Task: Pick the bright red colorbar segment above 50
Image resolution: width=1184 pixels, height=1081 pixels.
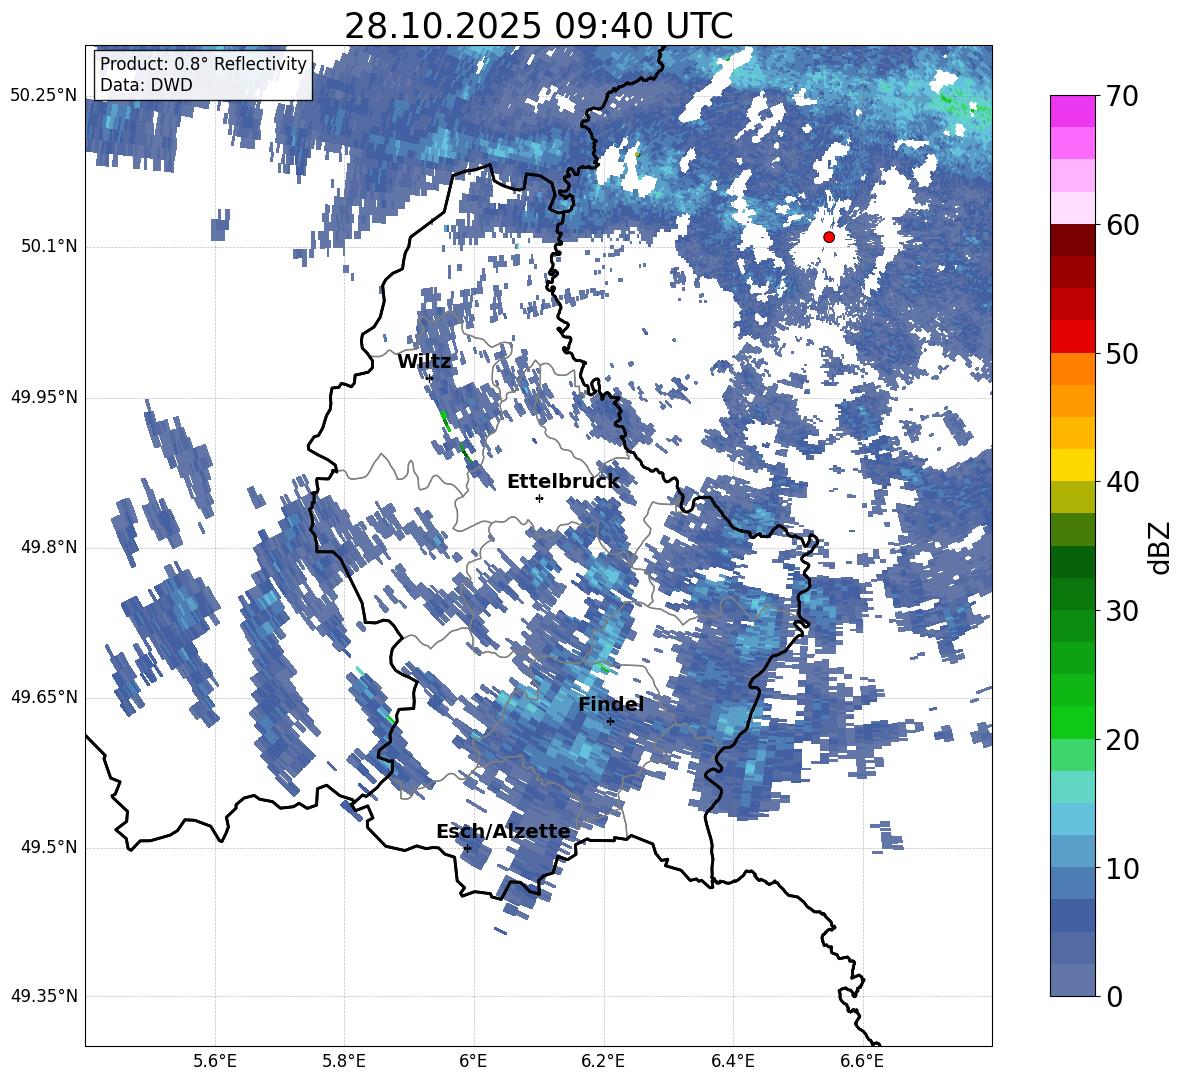Action: point(1072,337)
